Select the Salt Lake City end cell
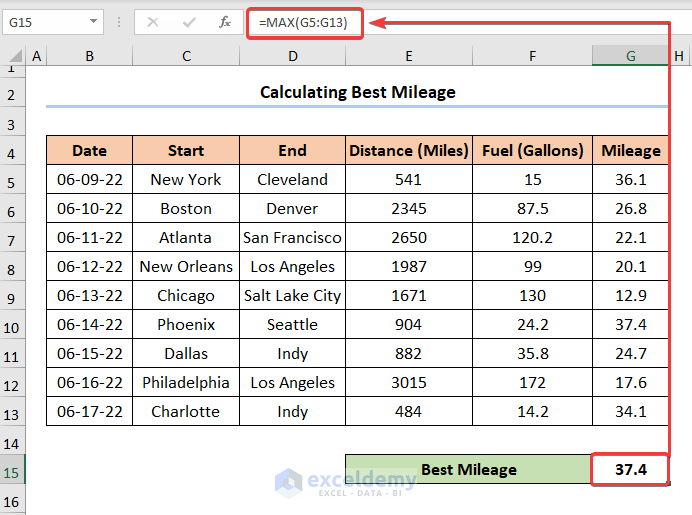Screen dimensions: 692x515 click(293, 296)
